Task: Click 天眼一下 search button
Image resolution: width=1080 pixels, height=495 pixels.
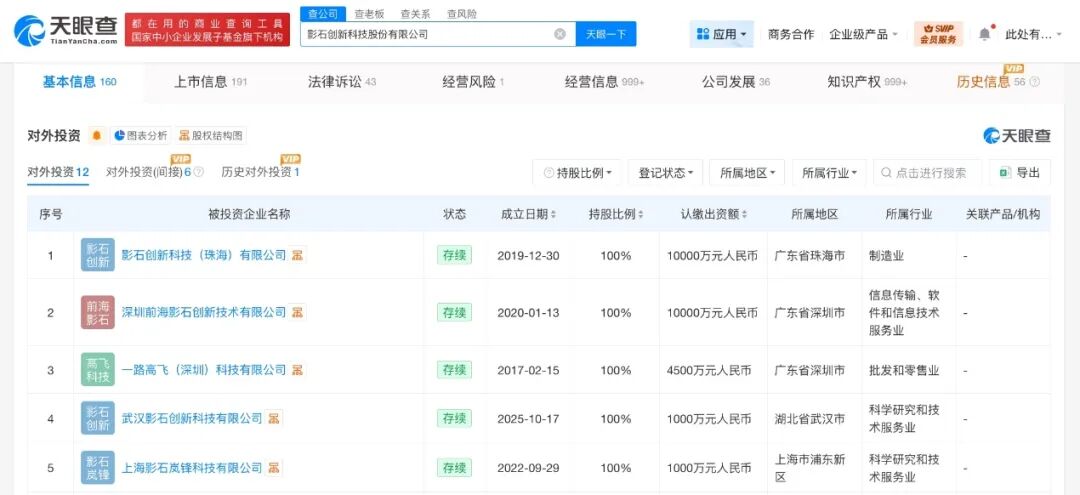Action: tap(606, 34)
